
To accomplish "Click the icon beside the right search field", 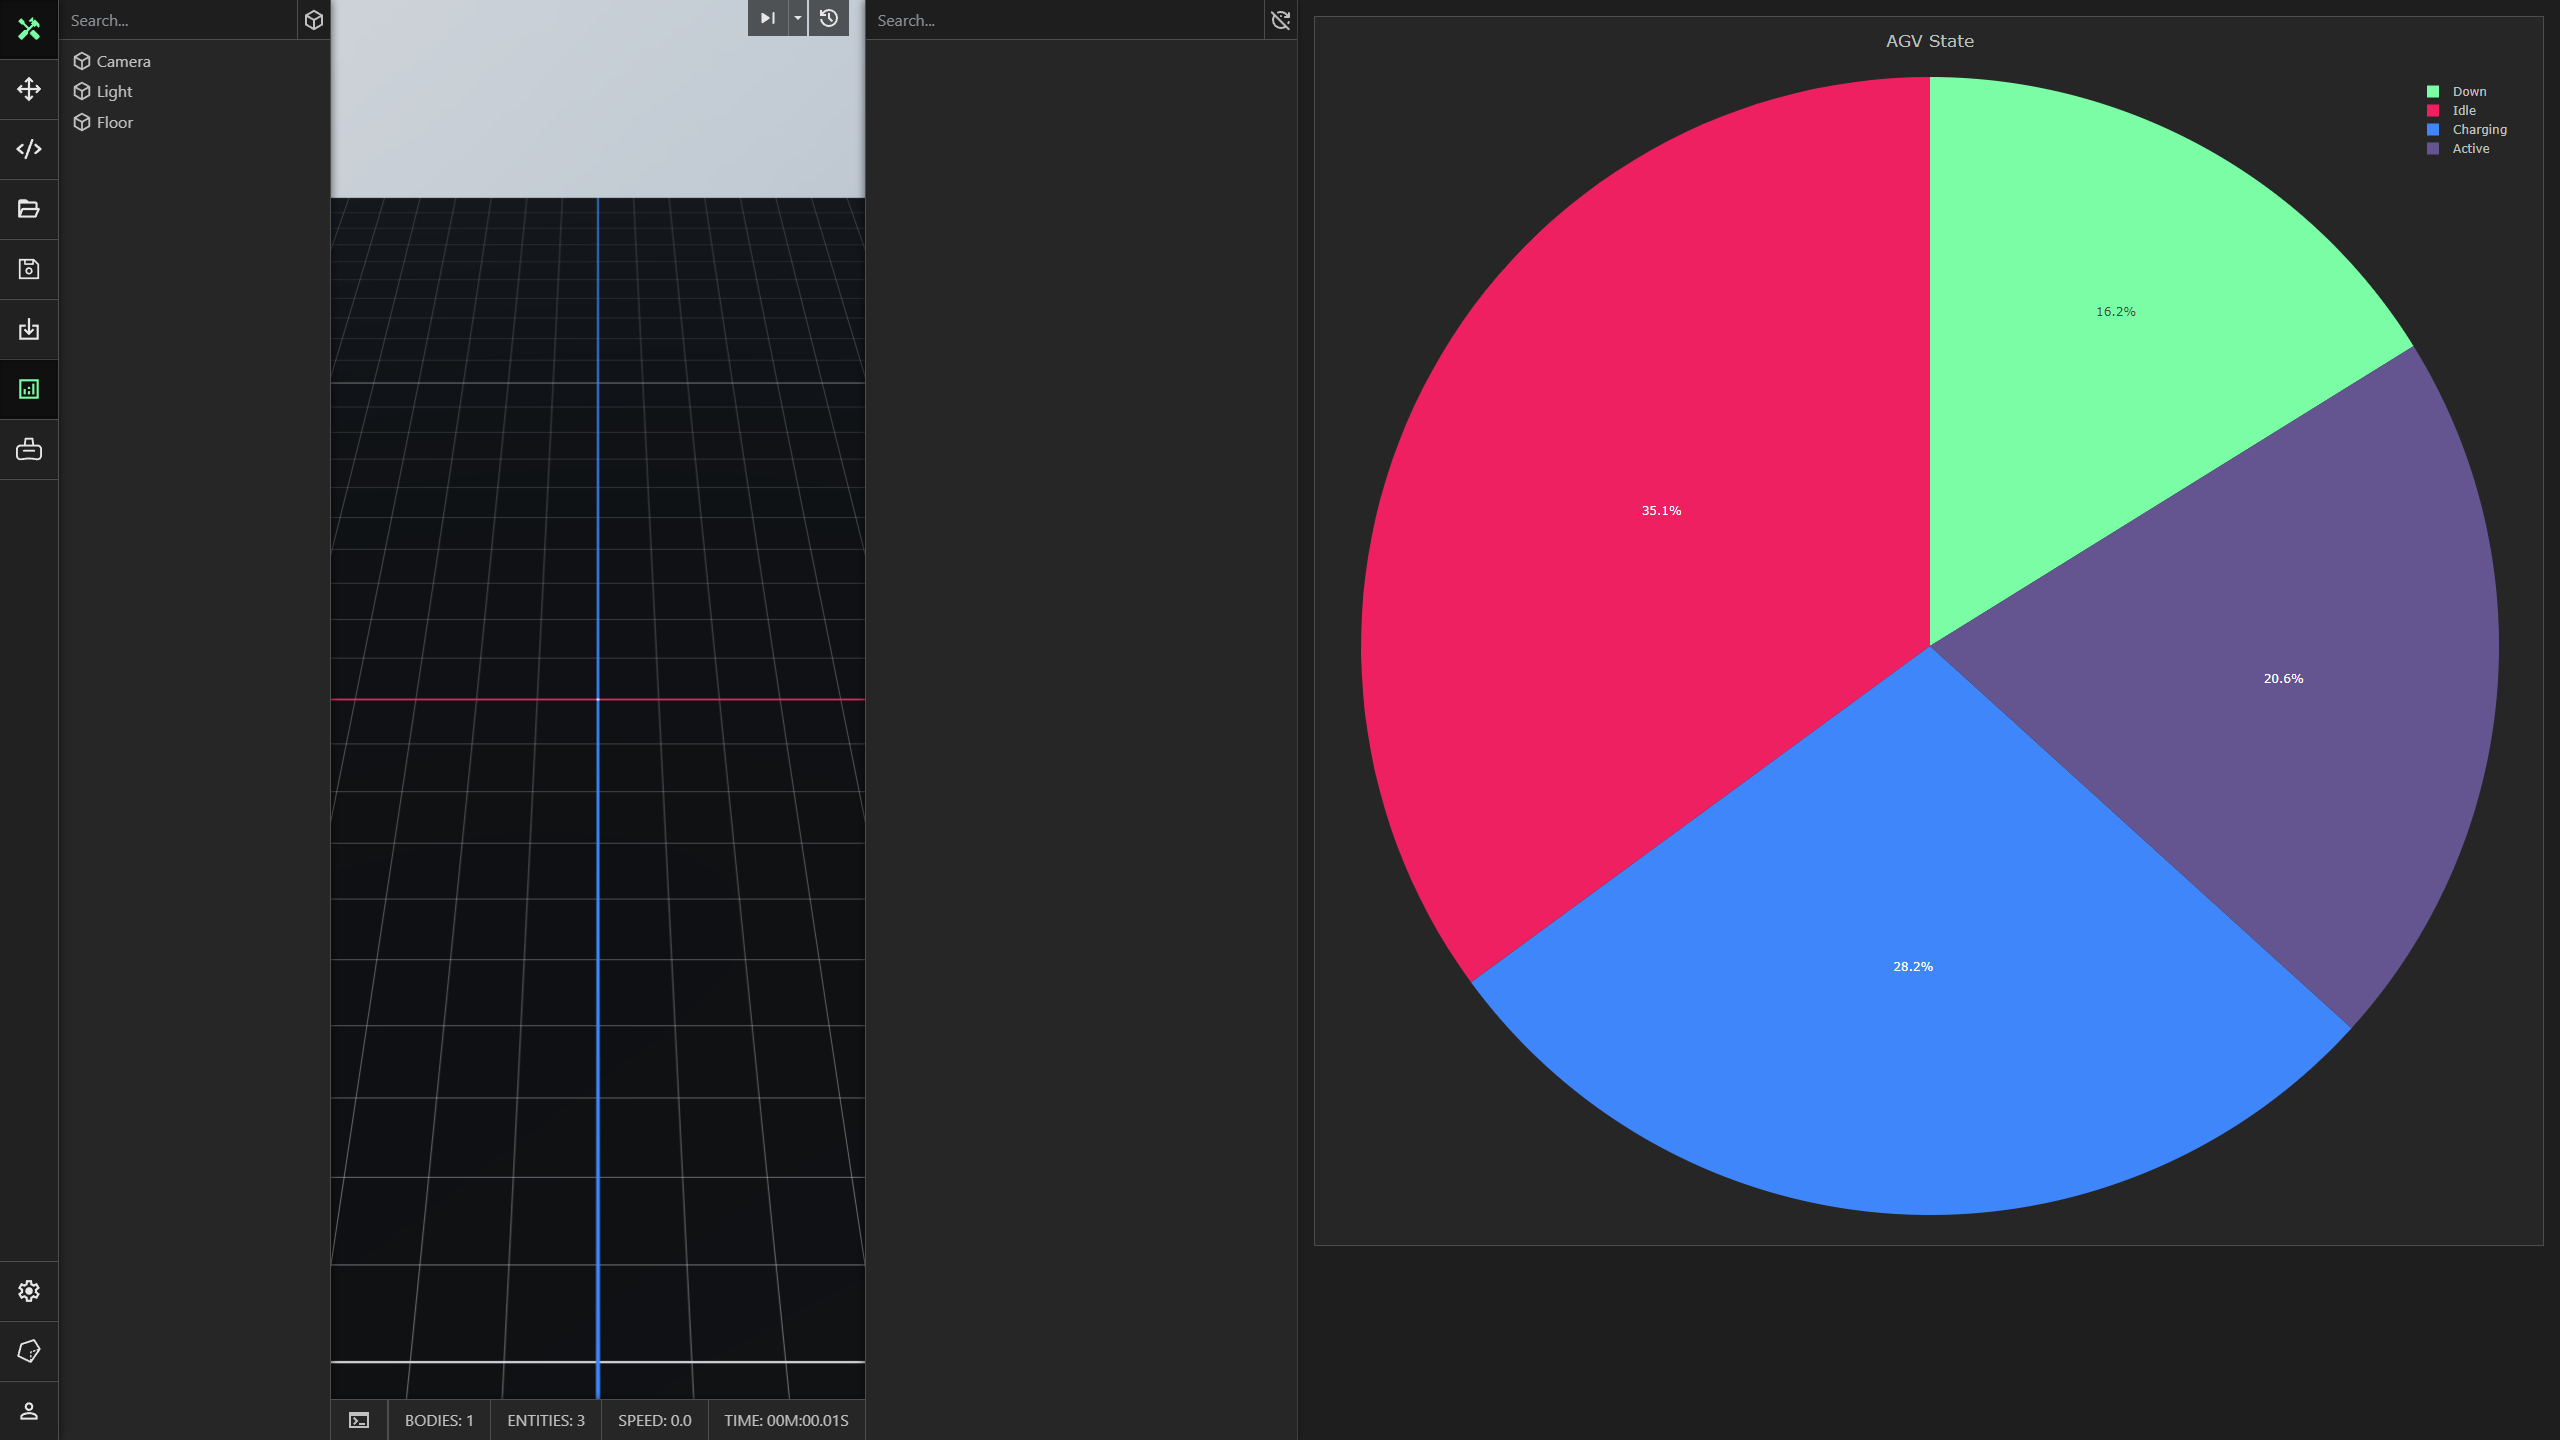I will click(1281, 20).
